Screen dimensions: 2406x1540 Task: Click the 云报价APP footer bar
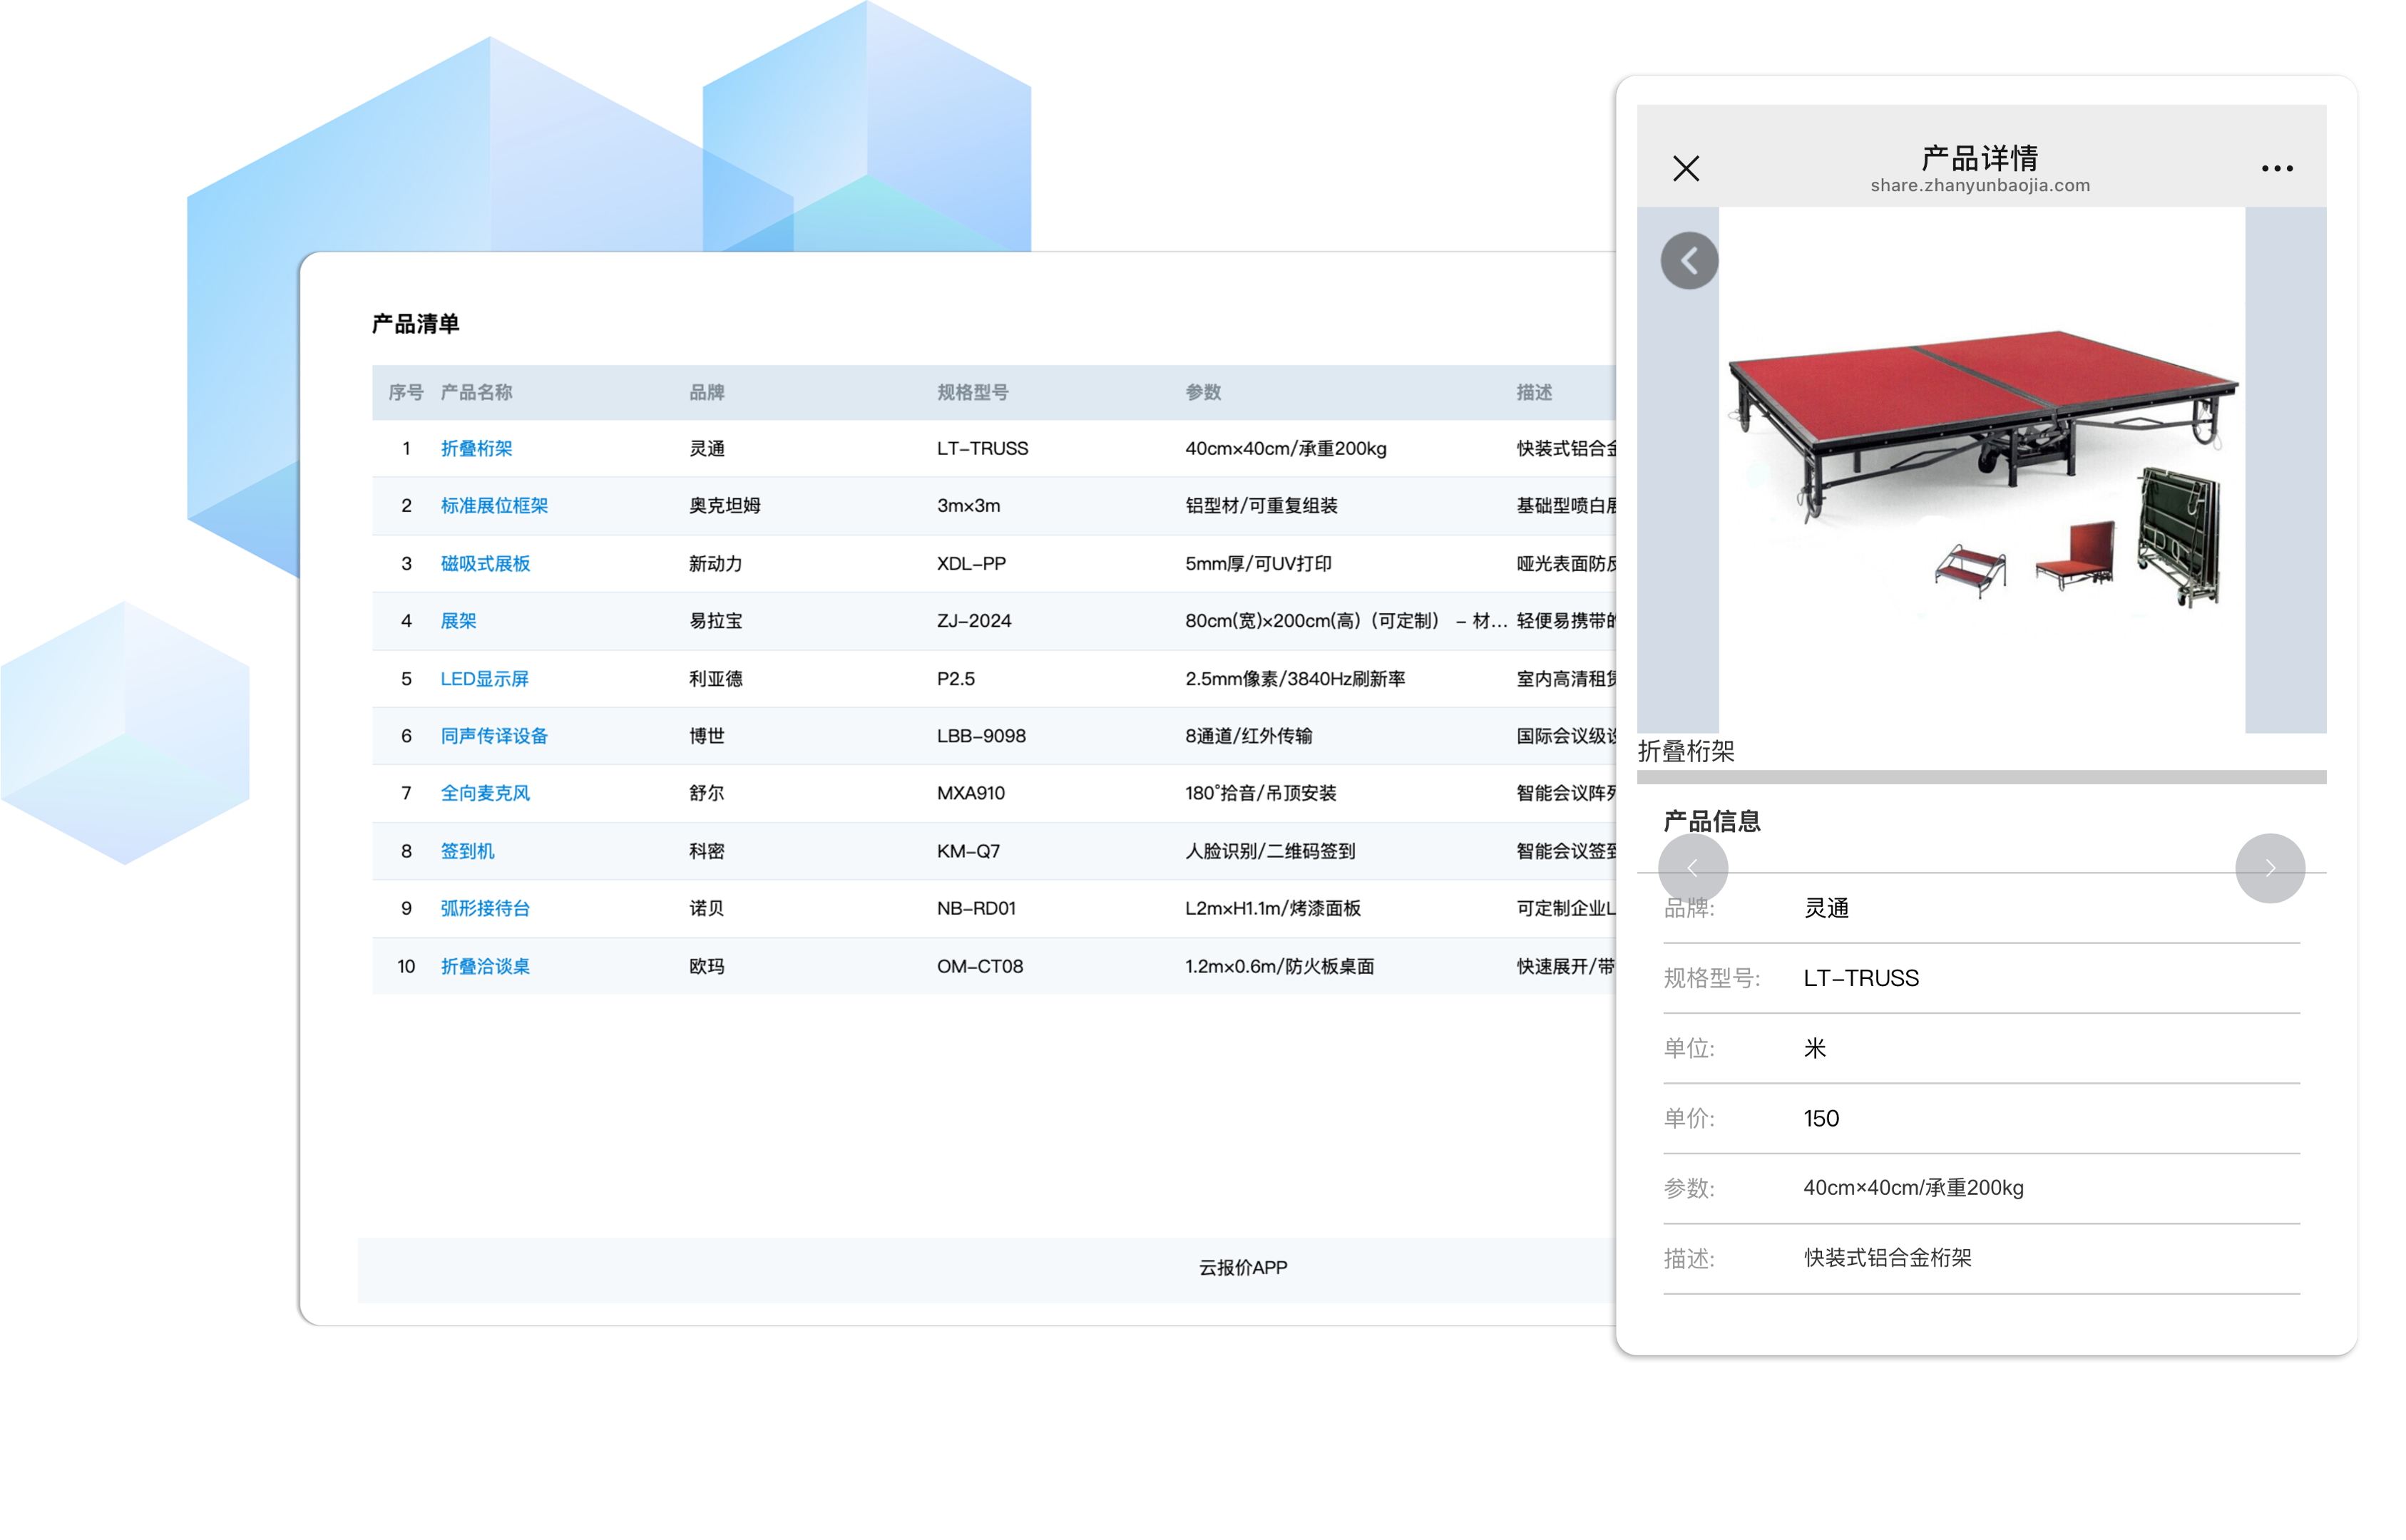tap(1242, 1267)
